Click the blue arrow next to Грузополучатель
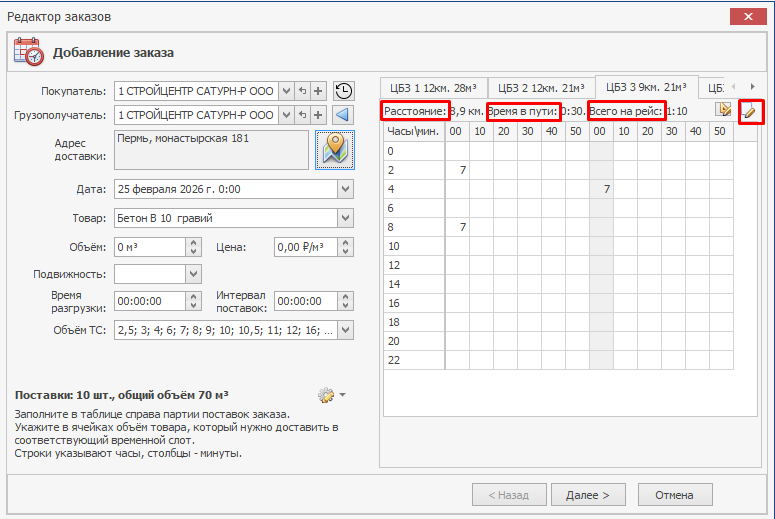This screenshot has width=775, height=519. tap(343, 115)
